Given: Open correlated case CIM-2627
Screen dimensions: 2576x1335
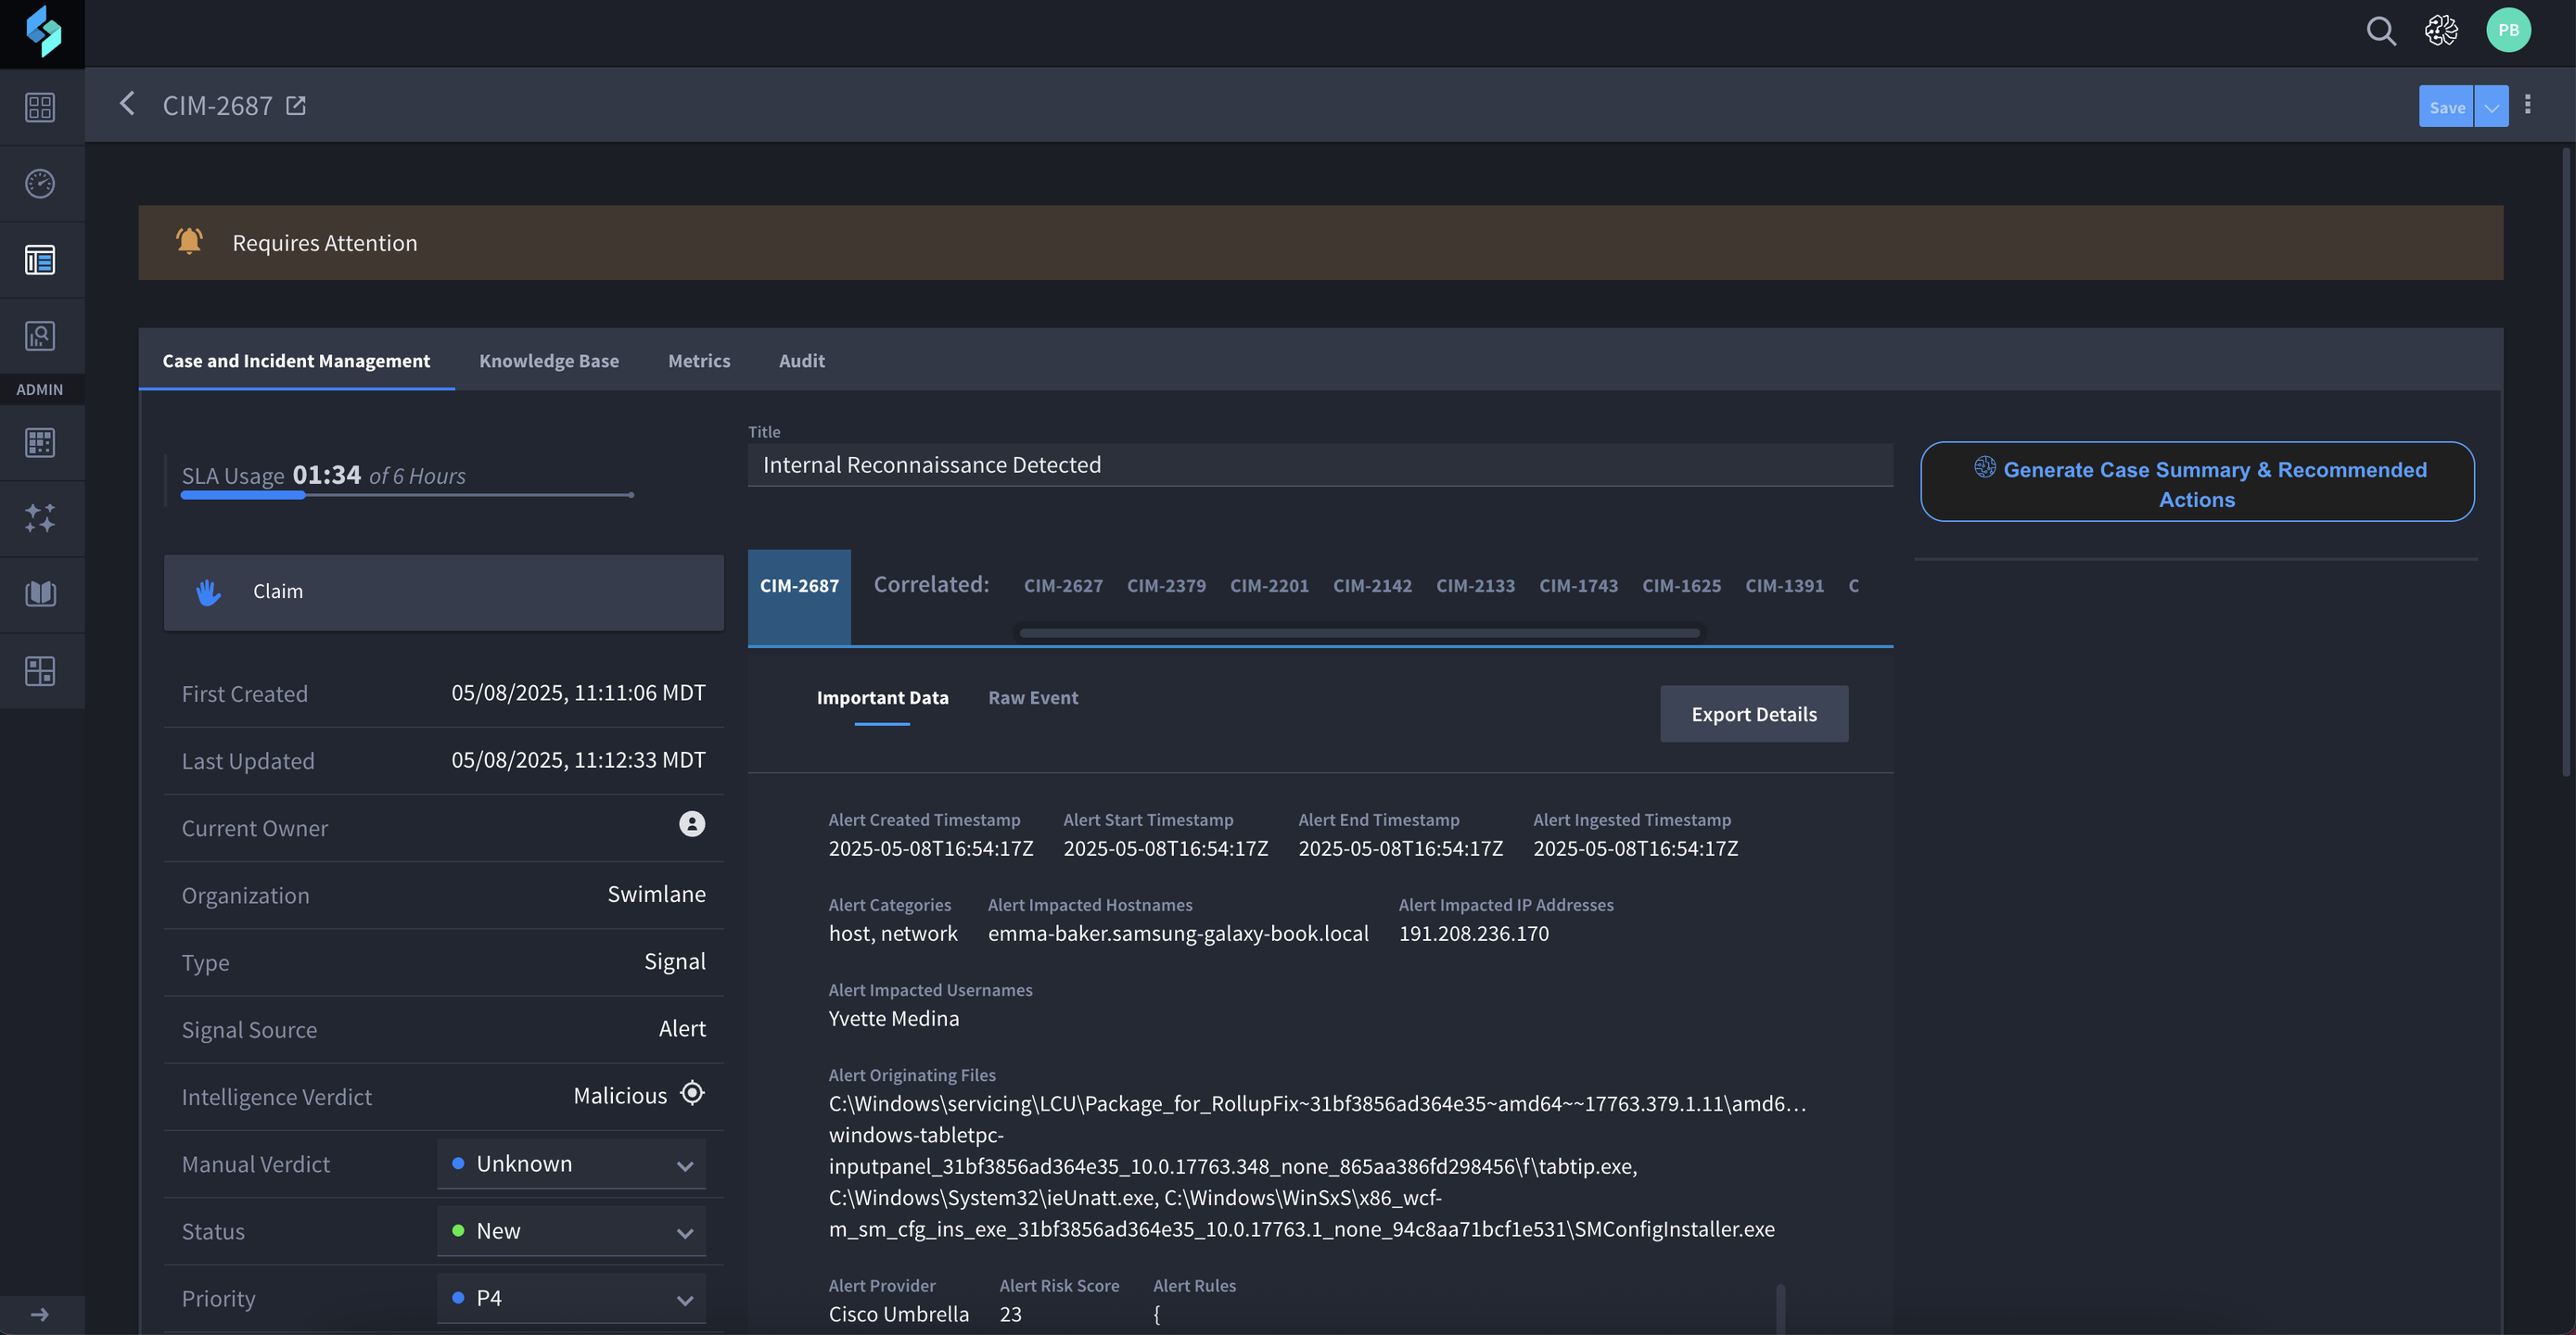Looking at the screenshot, I should click(1063, 586).
